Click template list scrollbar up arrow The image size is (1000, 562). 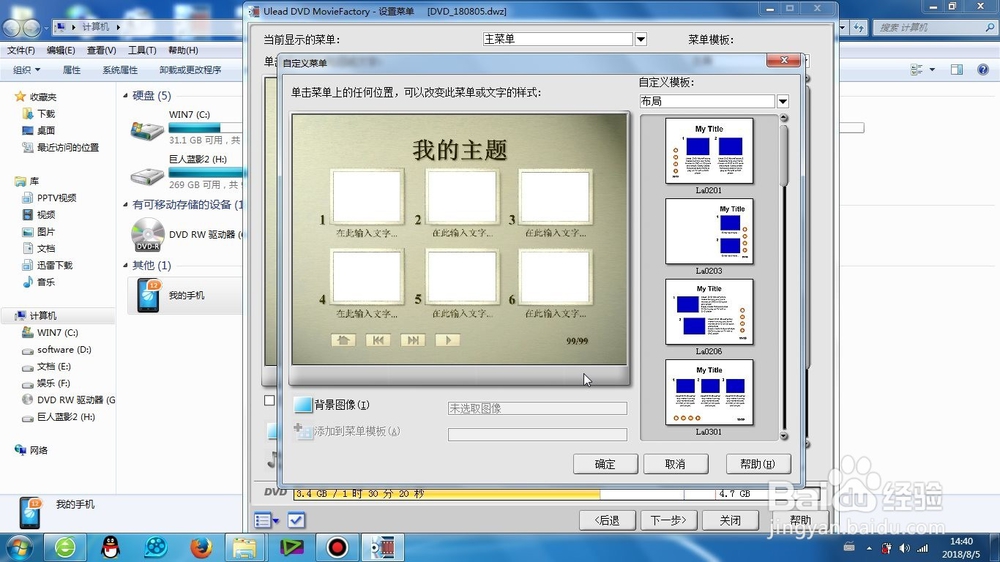point(784,118)
